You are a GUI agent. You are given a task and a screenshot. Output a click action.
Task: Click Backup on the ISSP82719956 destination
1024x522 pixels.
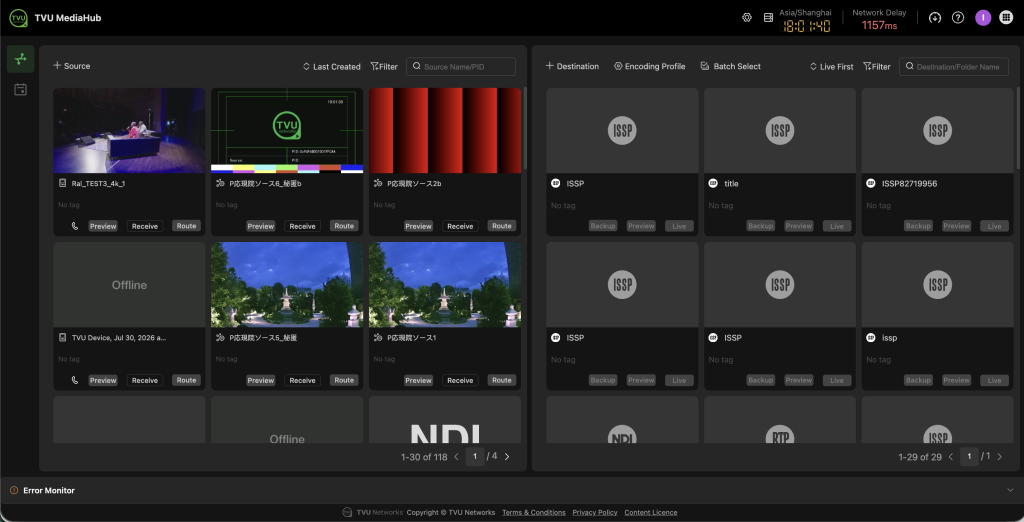918,226
